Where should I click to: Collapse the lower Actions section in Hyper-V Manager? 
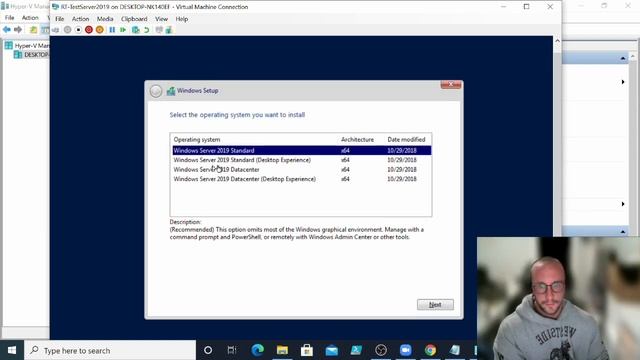(622, 231)
